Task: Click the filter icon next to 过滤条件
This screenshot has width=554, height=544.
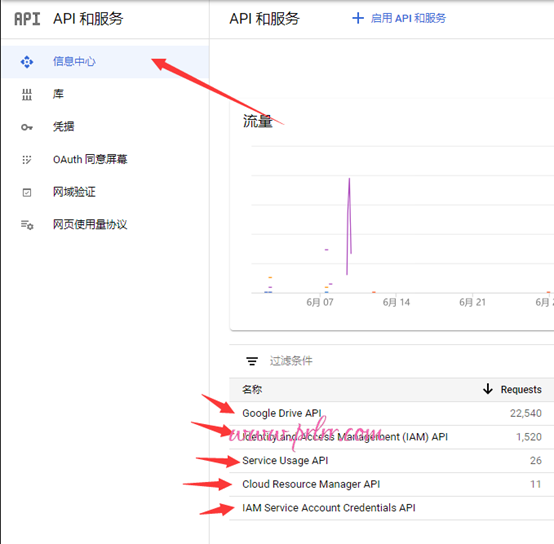Action: pyautogui.click(x=252, y=361)
